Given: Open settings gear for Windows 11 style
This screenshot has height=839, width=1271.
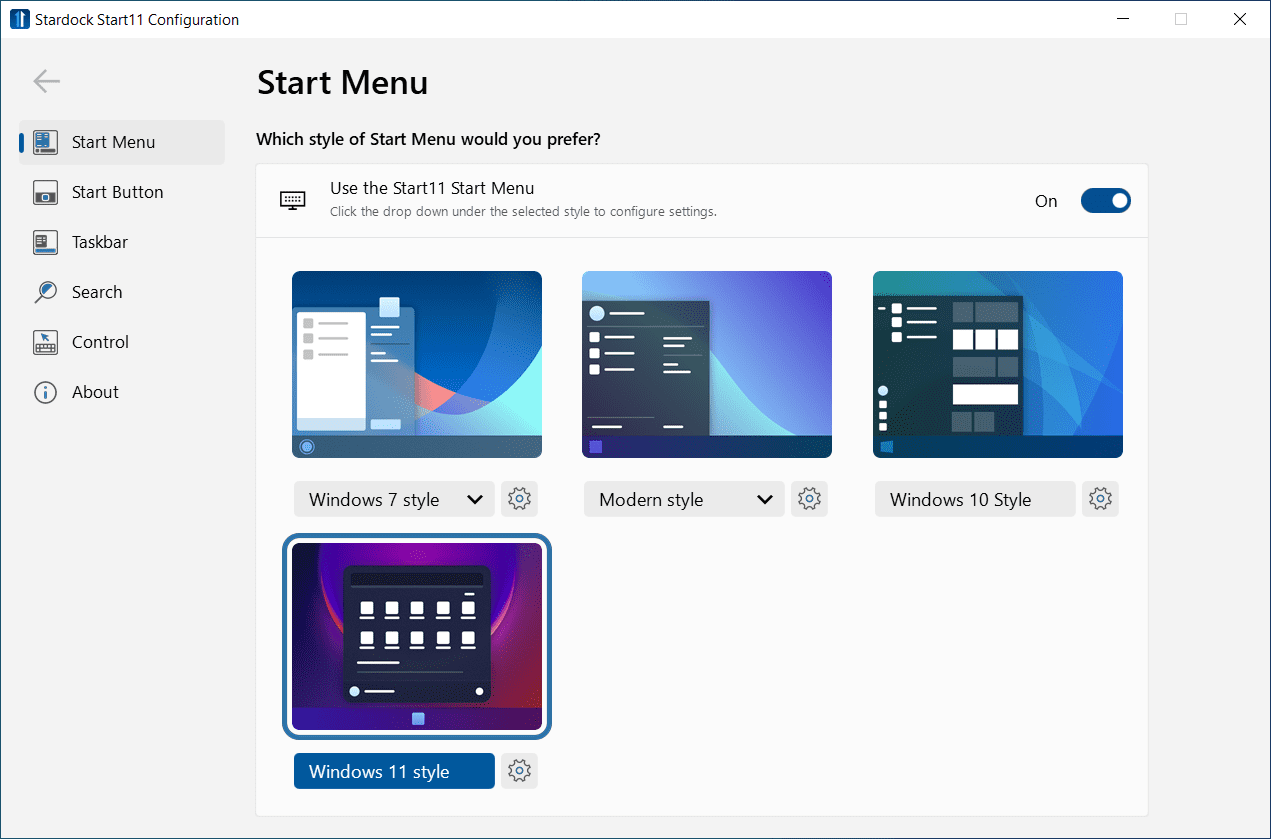Looking at the screenshot, I should tap(519, 771).
